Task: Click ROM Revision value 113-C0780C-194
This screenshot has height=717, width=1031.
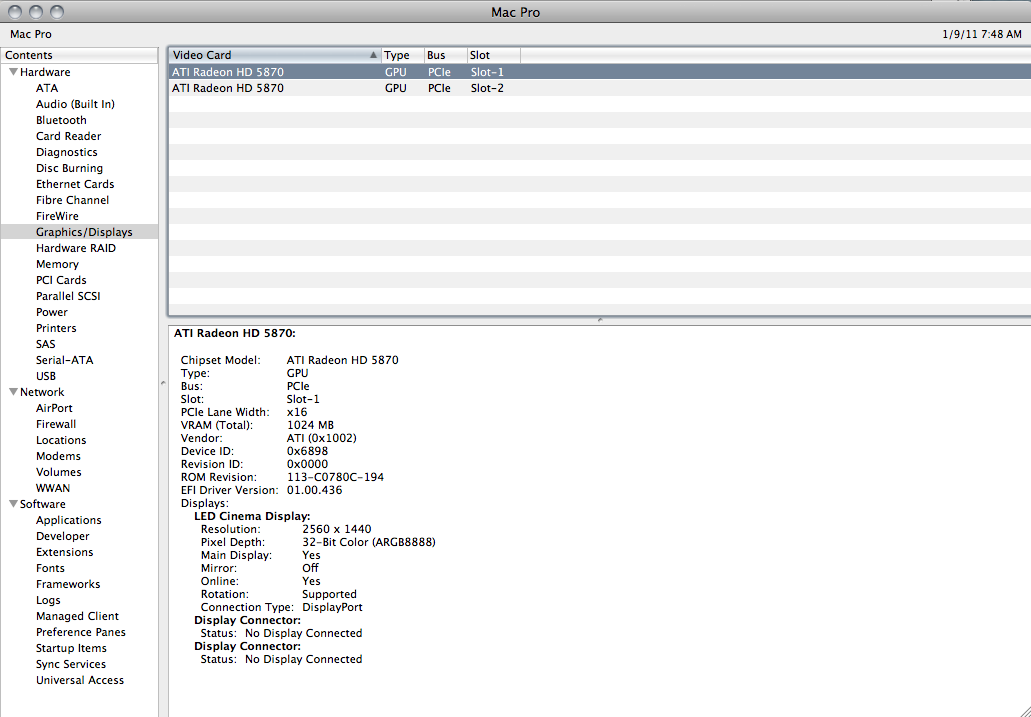Action: point(335,477)
